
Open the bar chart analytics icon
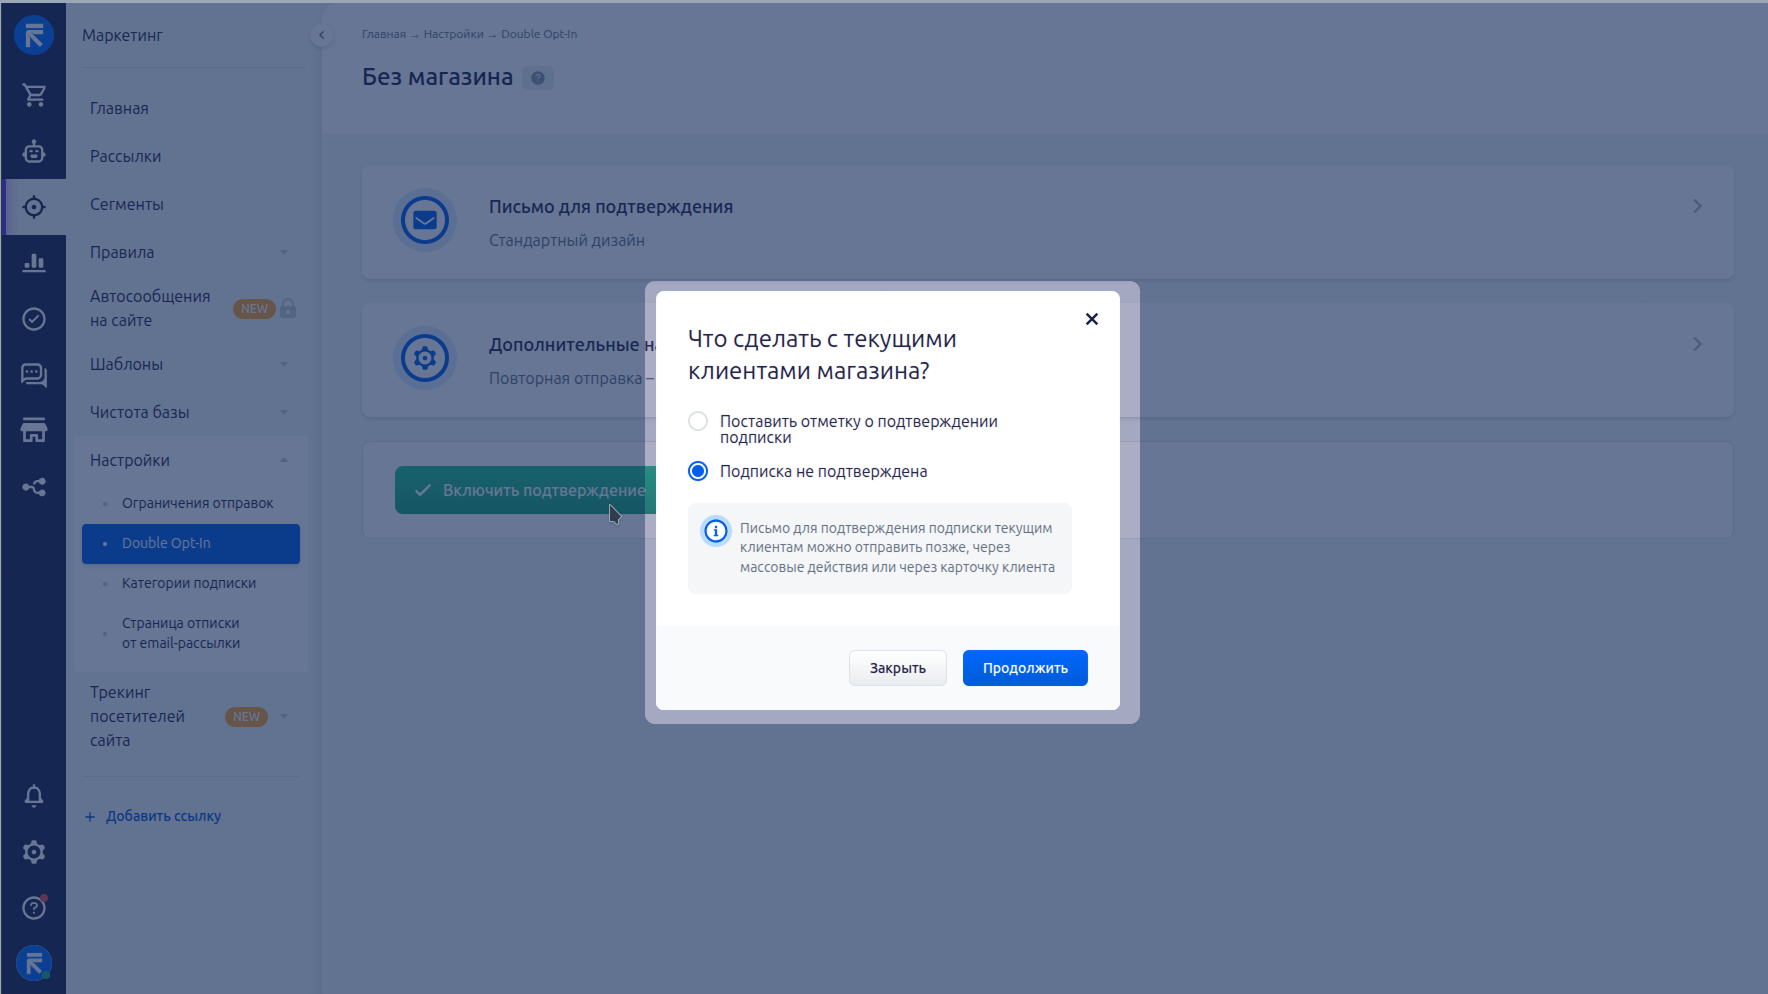(x=34, y=263)
